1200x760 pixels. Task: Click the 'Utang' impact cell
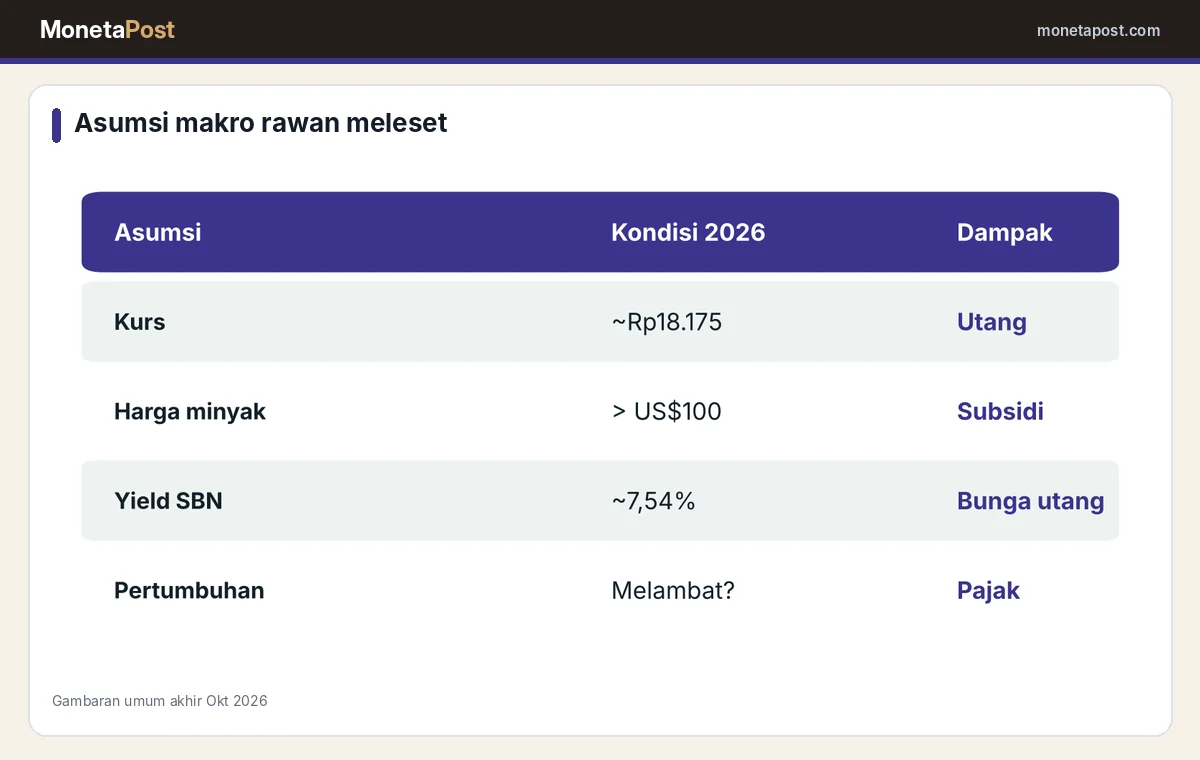992,322
